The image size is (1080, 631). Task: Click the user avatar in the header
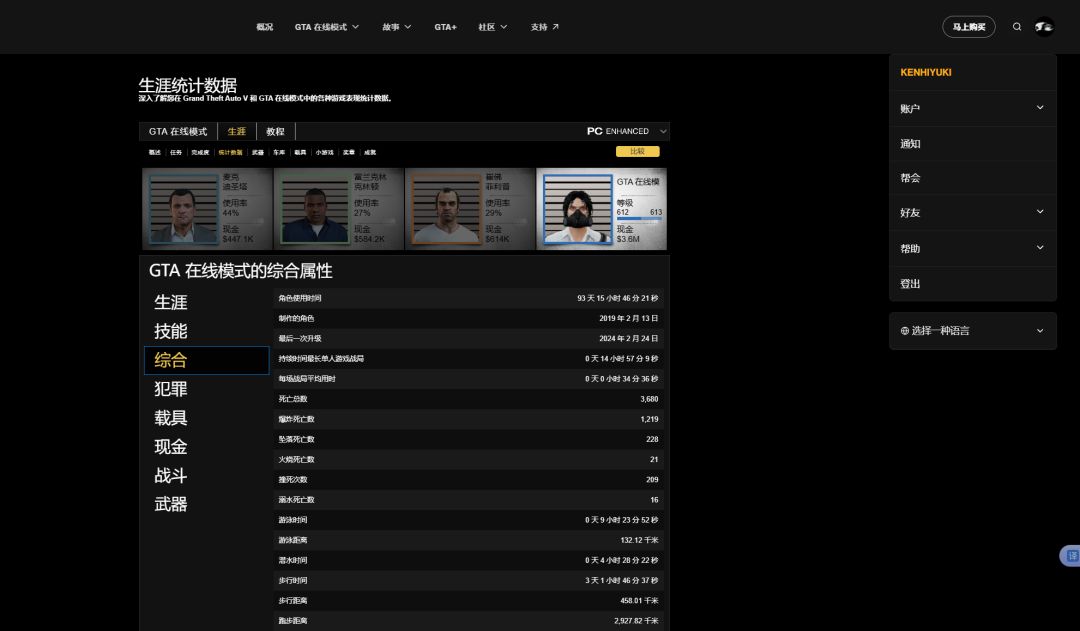(x=1044, y=27)
